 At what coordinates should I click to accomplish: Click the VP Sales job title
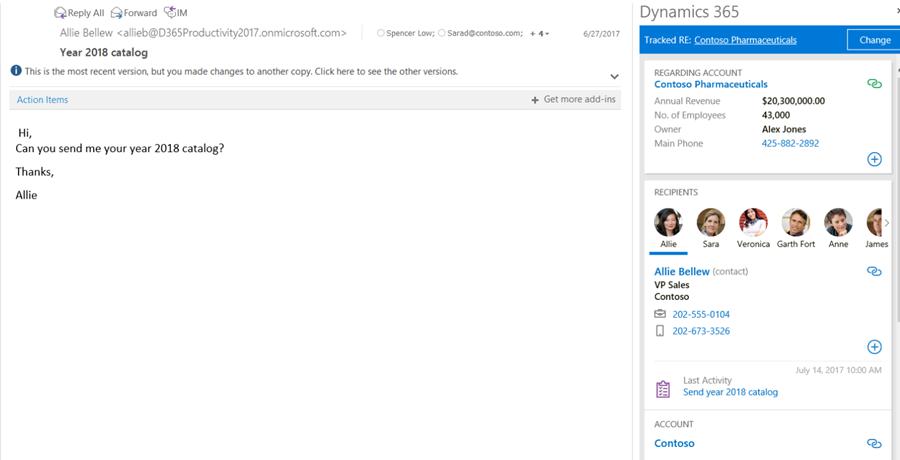coord(672,285)
